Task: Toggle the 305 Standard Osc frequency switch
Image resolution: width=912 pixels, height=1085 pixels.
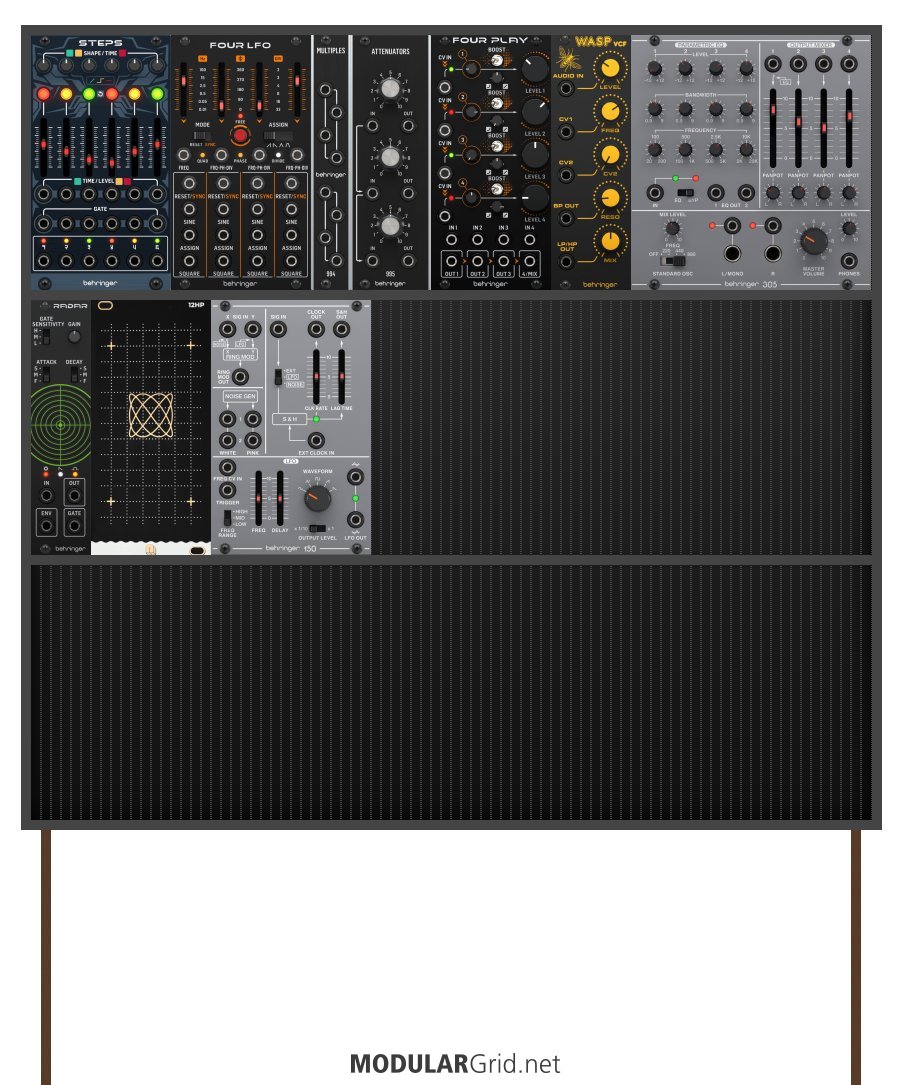Action: click(673, 260)
